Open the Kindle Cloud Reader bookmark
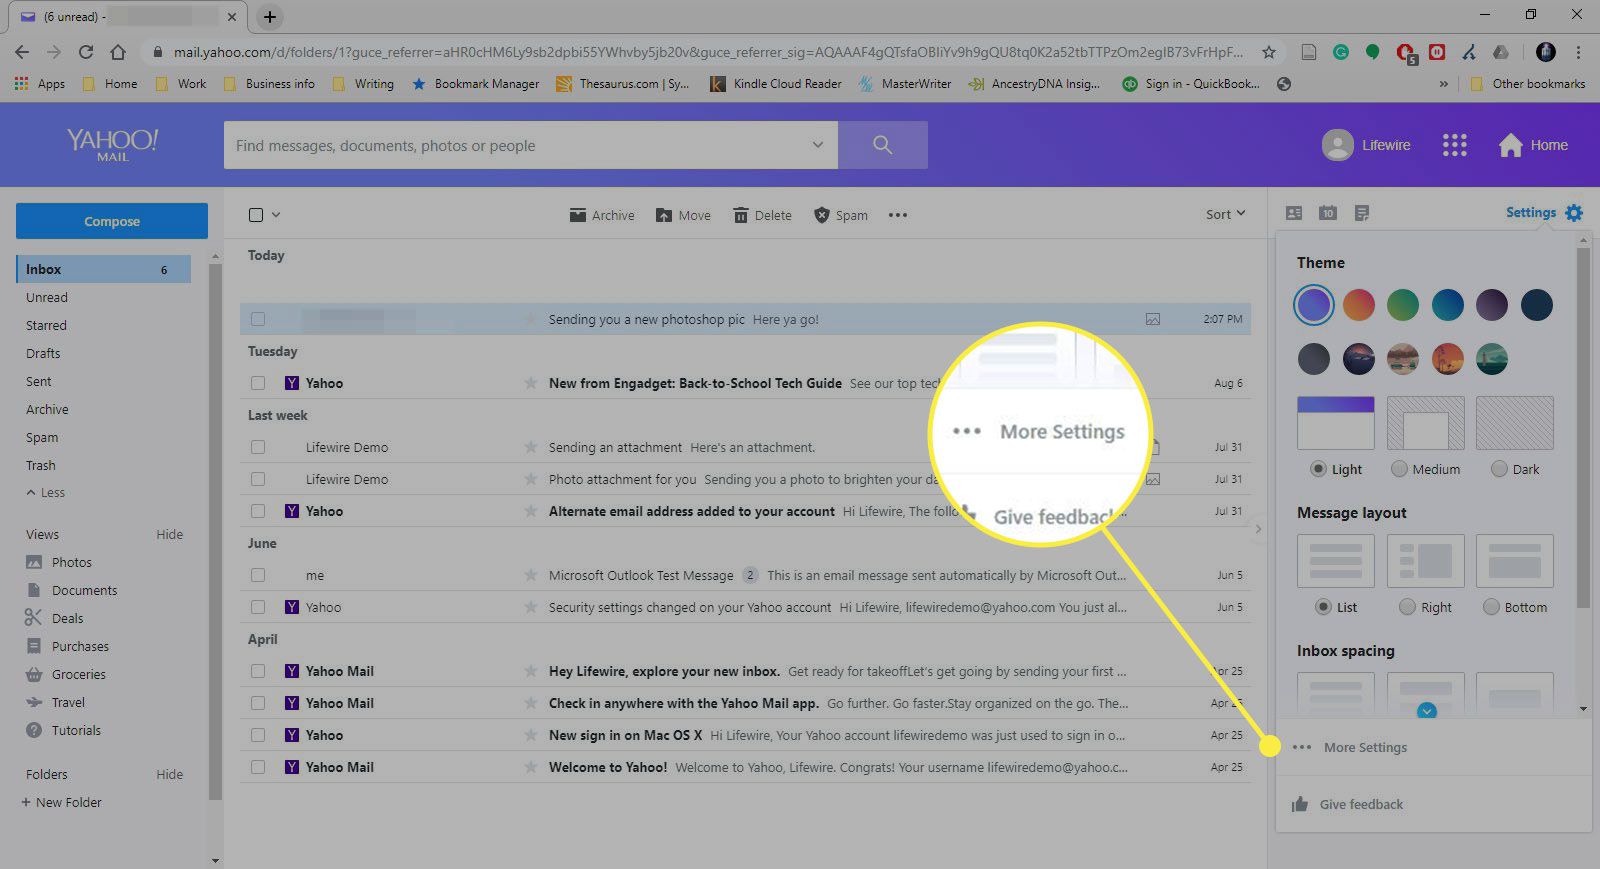 776,84
